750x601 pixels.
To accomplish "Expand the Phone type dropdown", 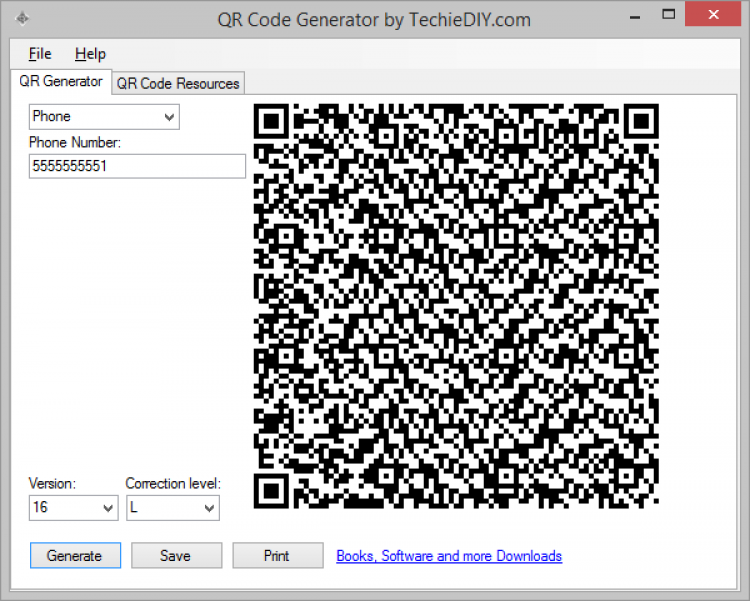I will point(104,117).
